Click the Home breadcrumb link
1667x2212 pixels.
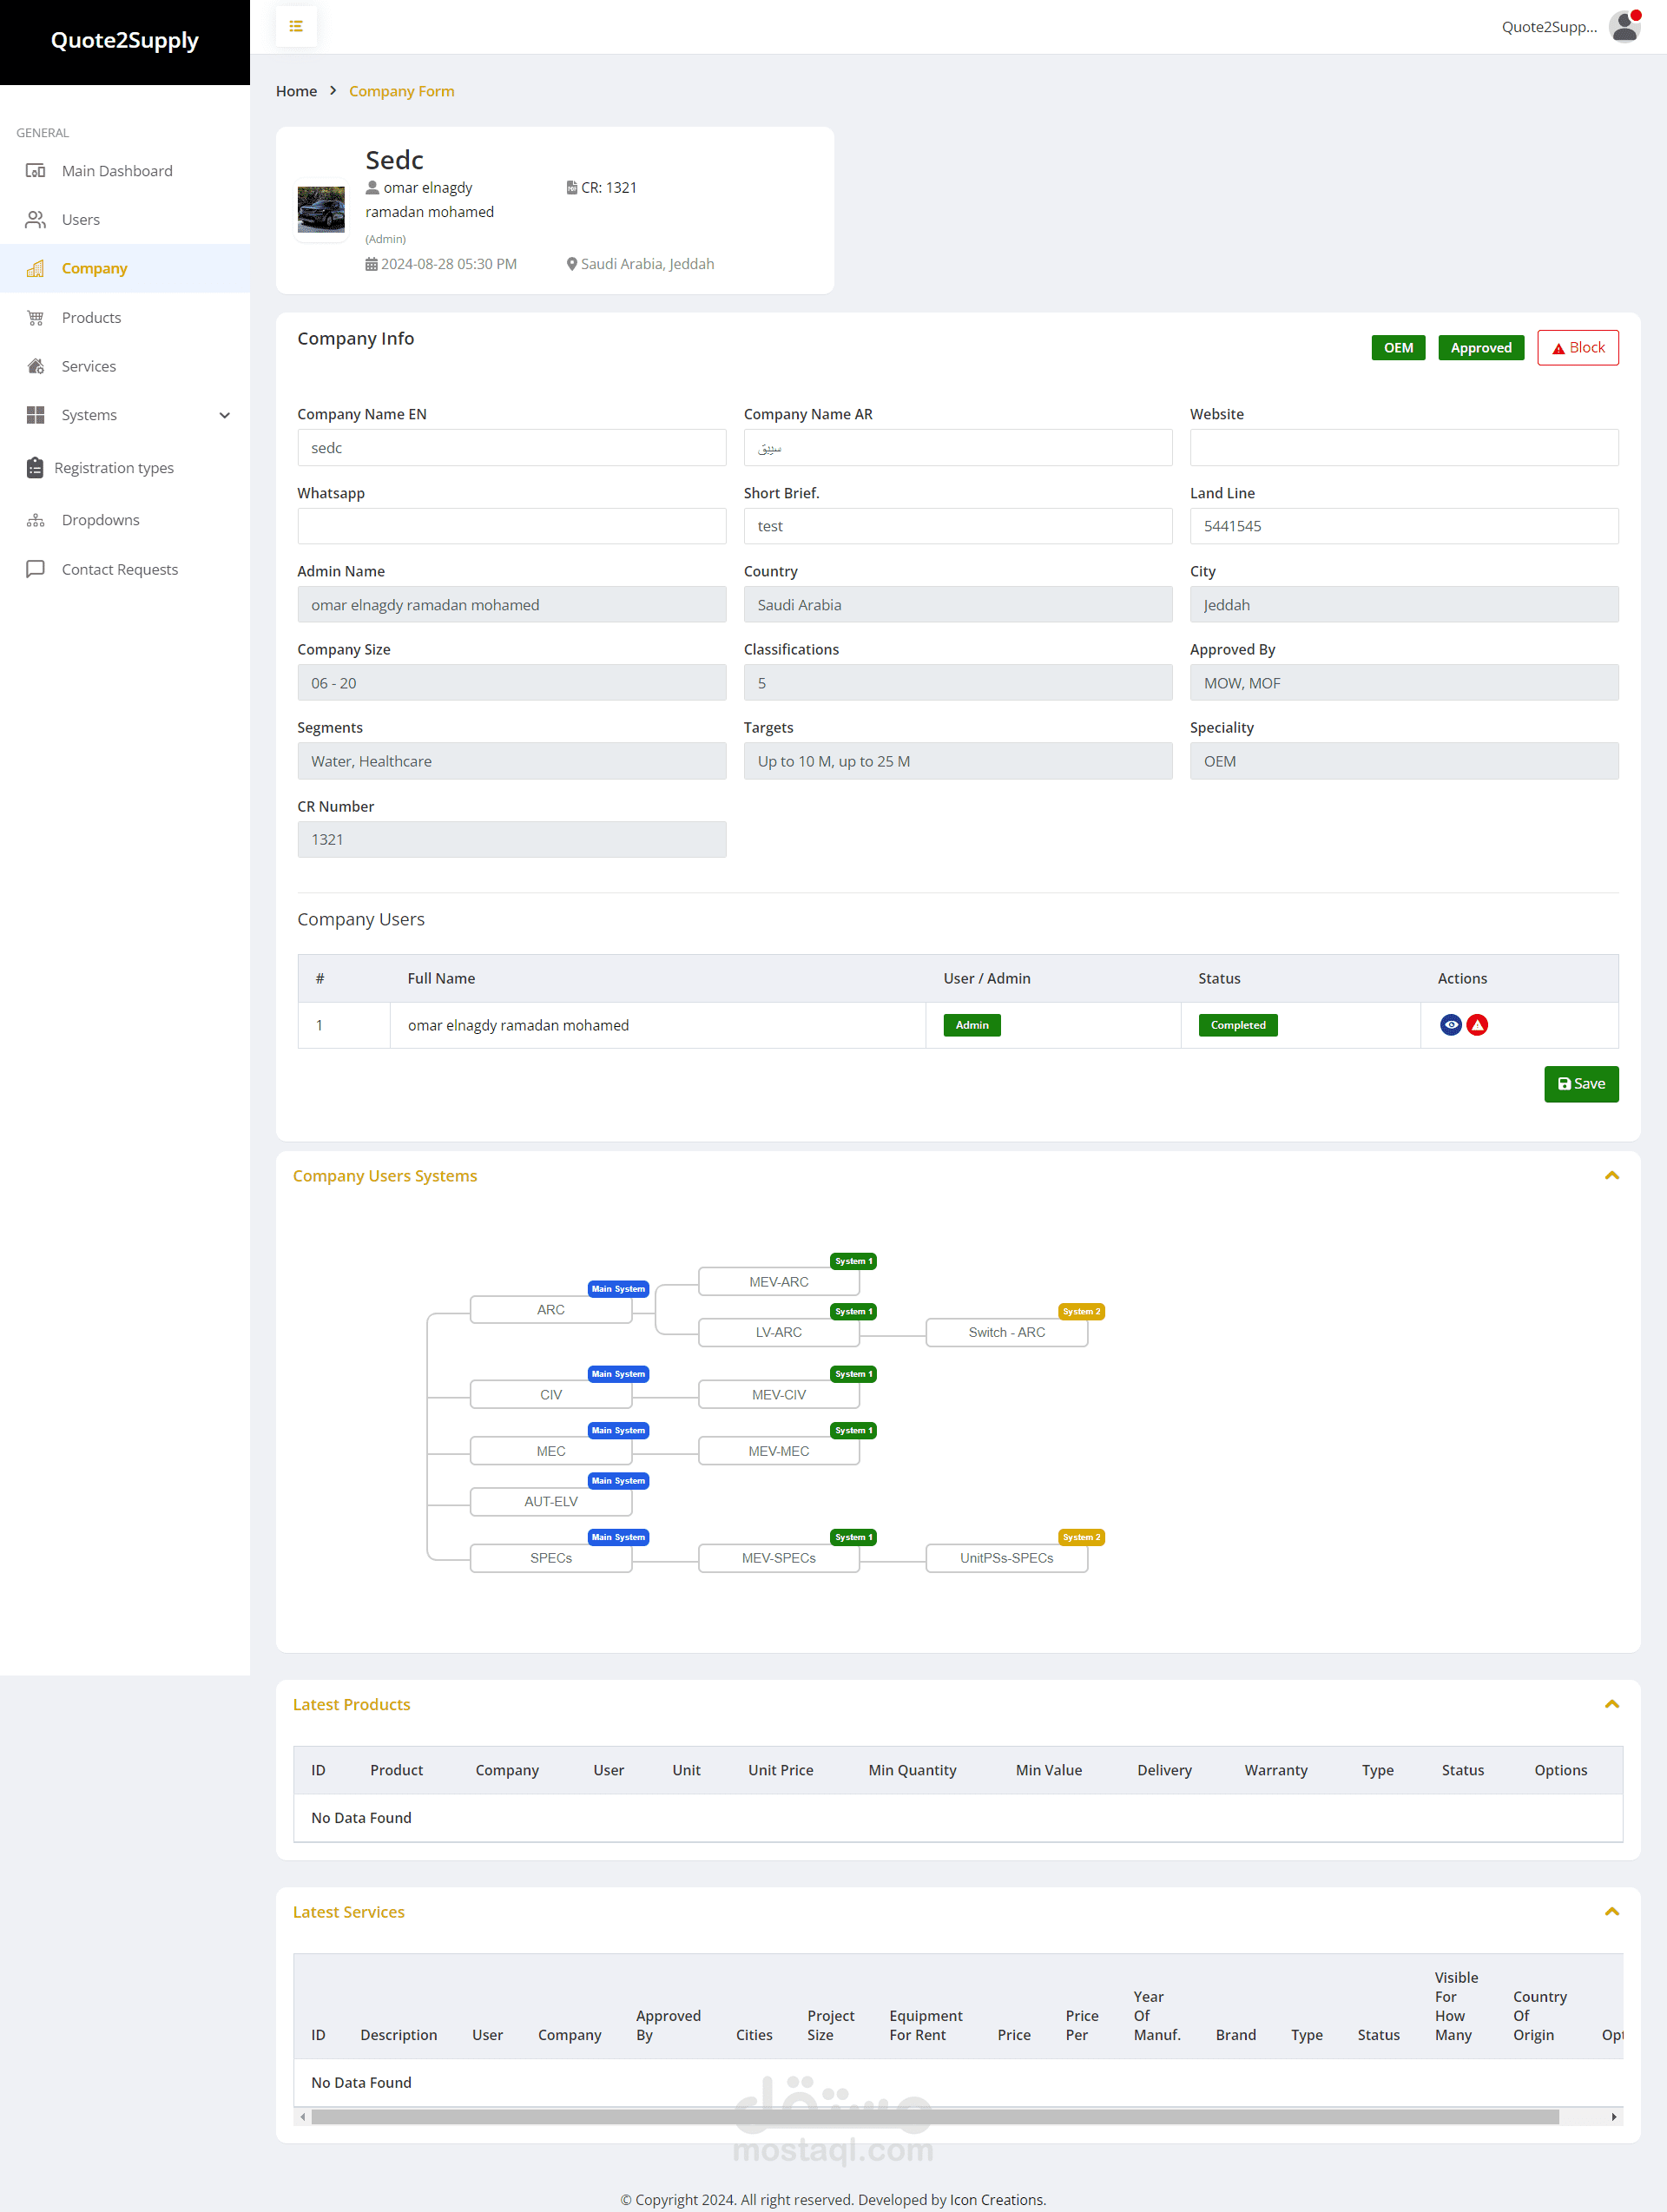296,91
